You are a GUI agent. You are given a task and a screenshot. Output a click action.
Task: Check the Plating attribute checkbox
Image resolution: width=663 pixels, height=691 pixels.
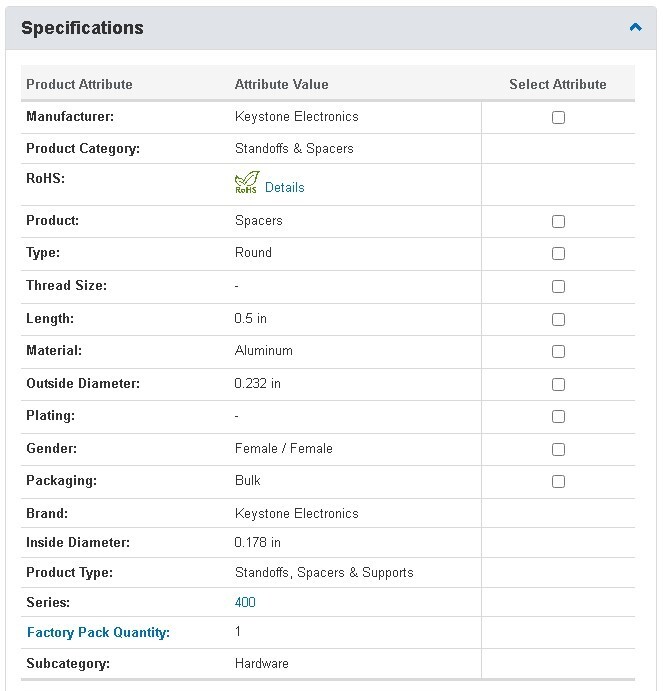coord(558,416)
